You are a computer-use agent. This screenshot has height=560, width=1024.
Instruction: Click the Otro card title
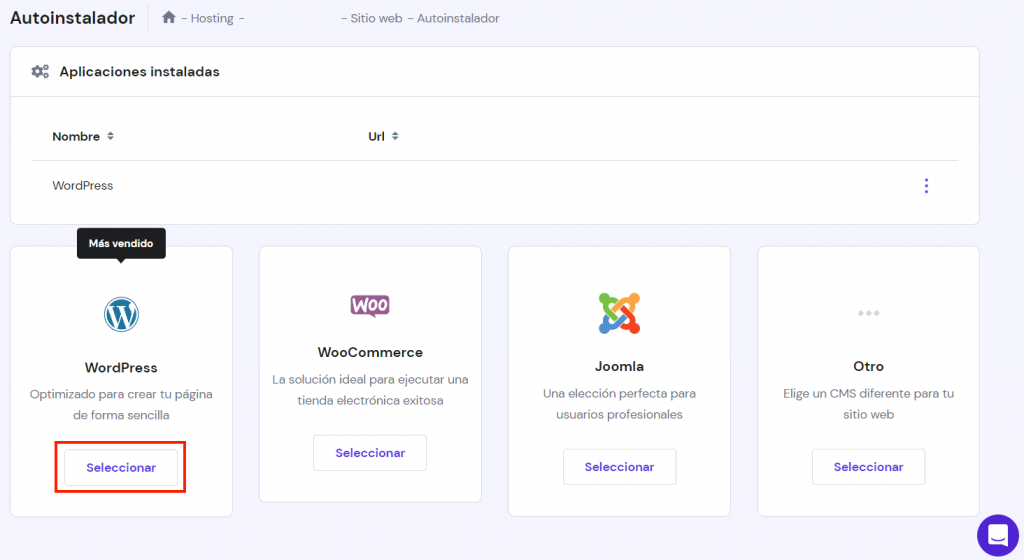[x=869, y=366]
